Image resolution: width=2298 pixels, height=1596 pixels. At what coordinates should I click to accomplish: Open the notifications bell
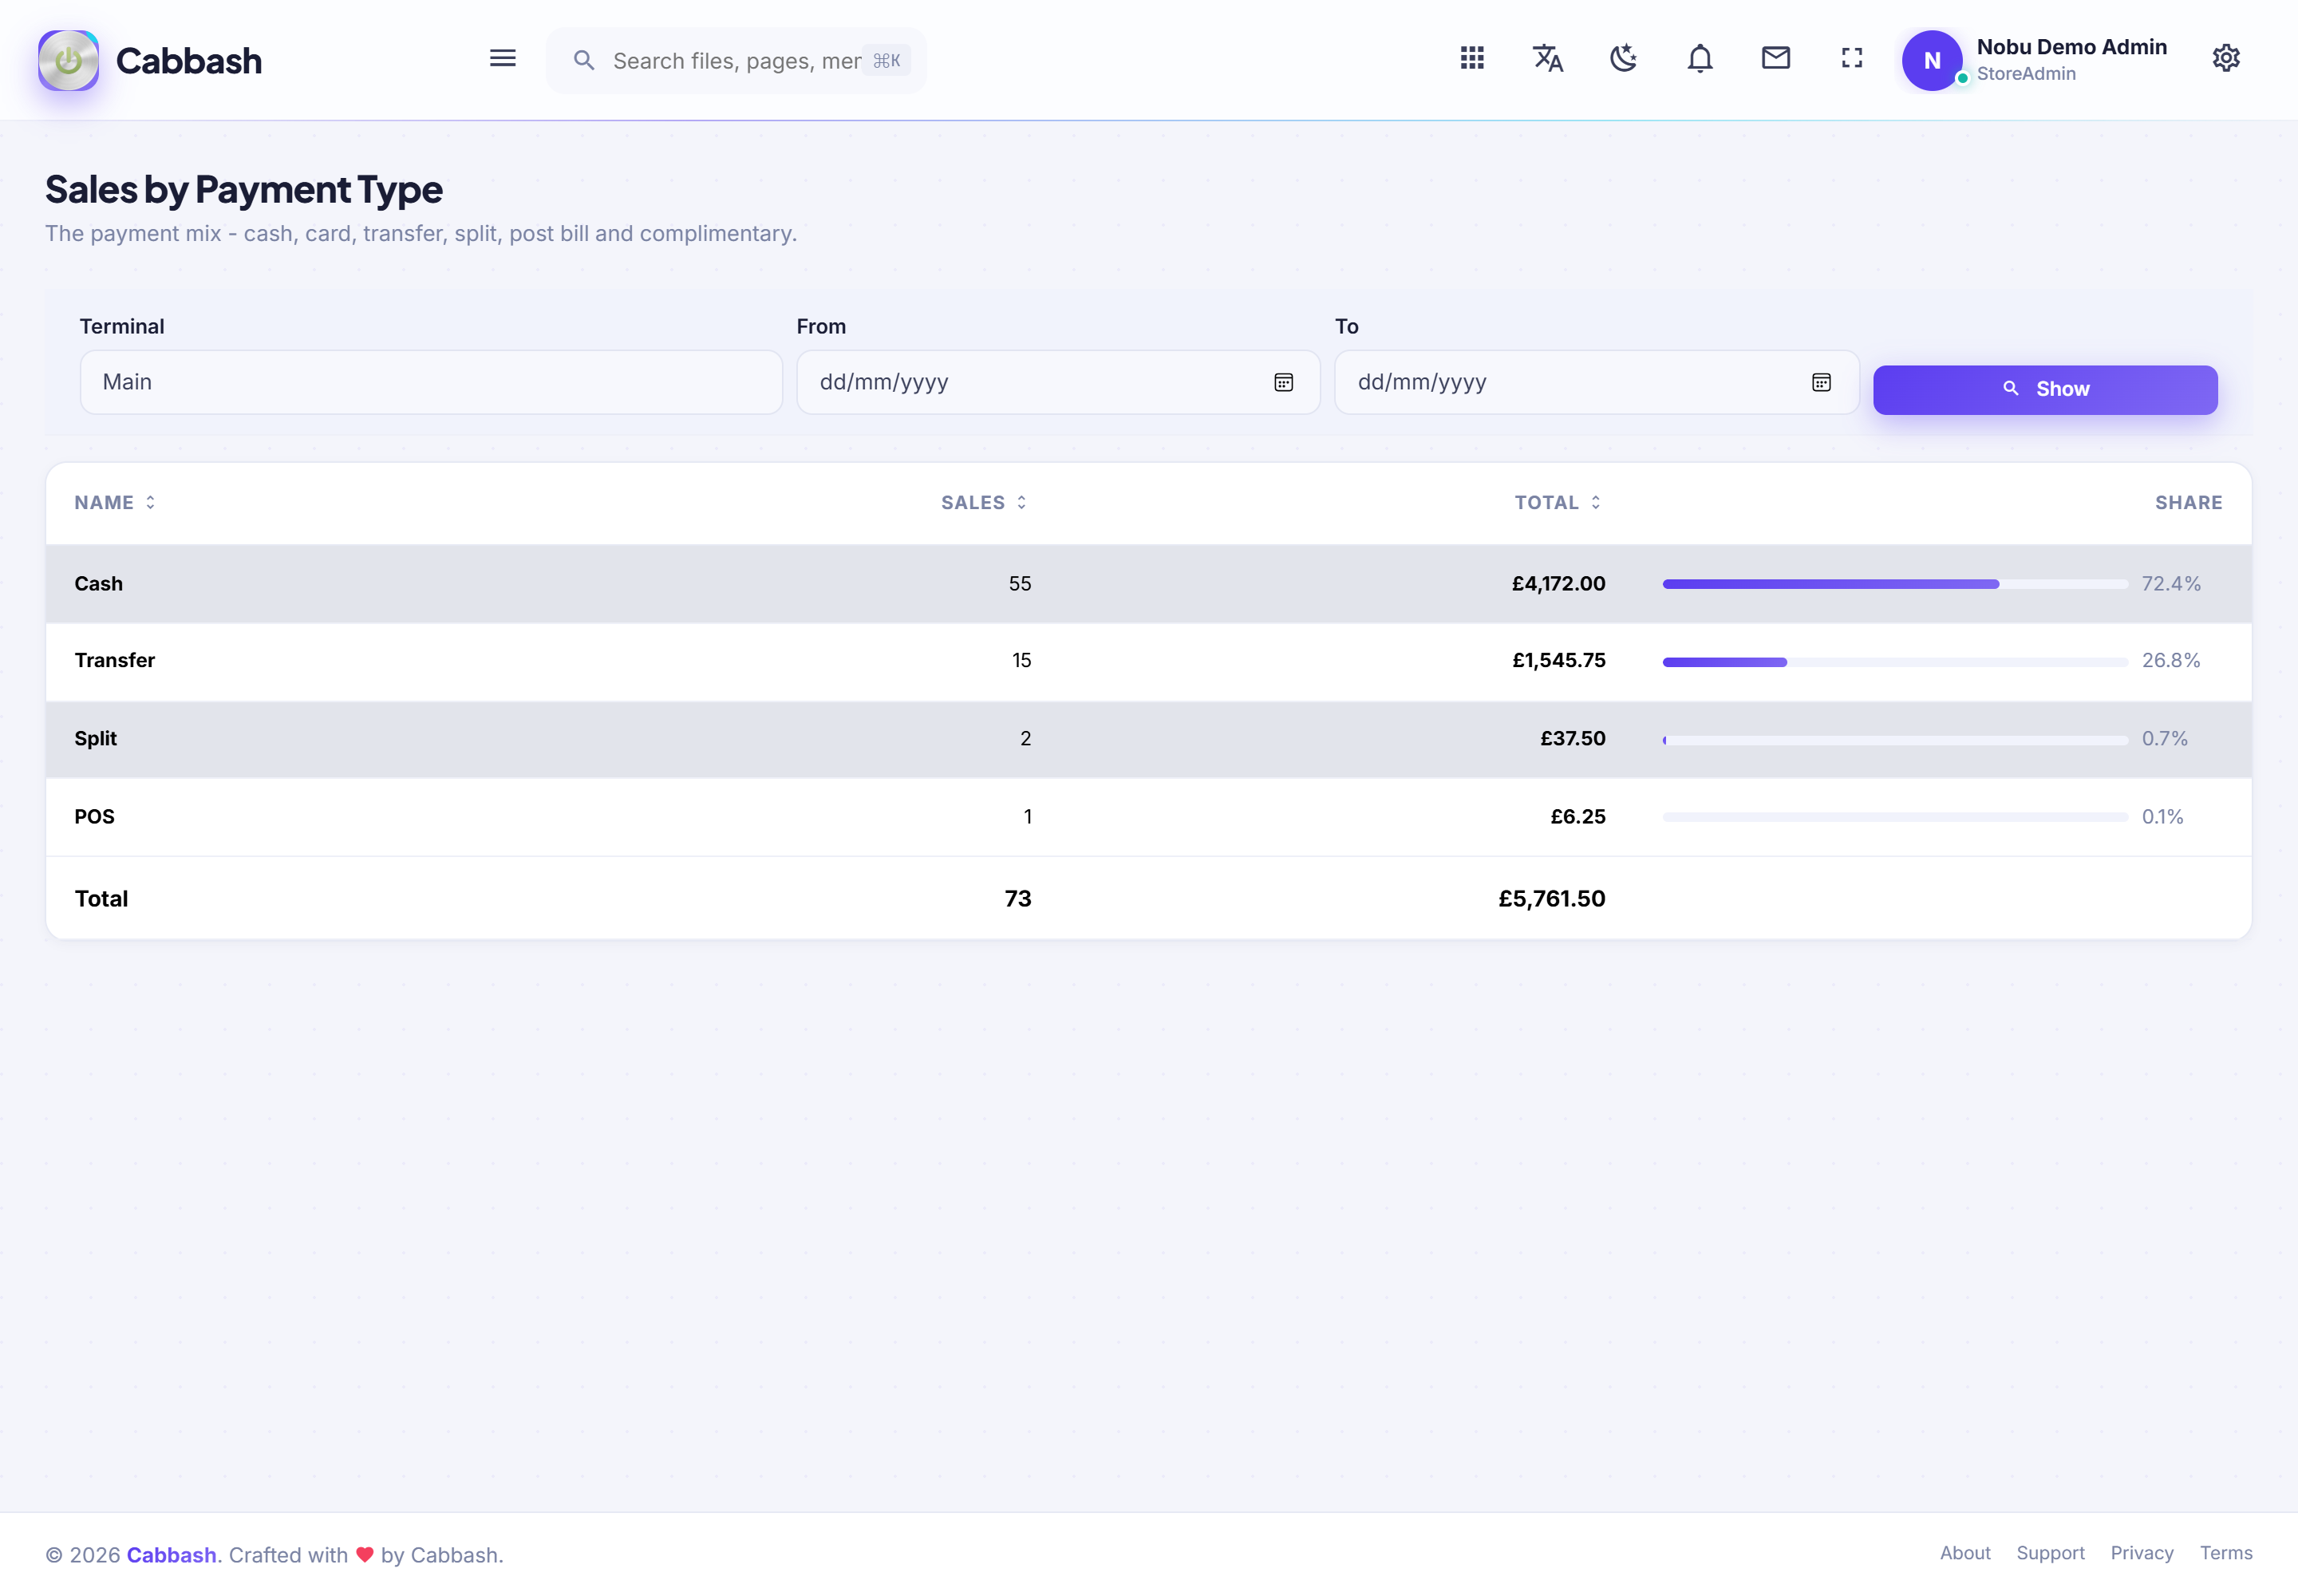(x=1700, y=58)
